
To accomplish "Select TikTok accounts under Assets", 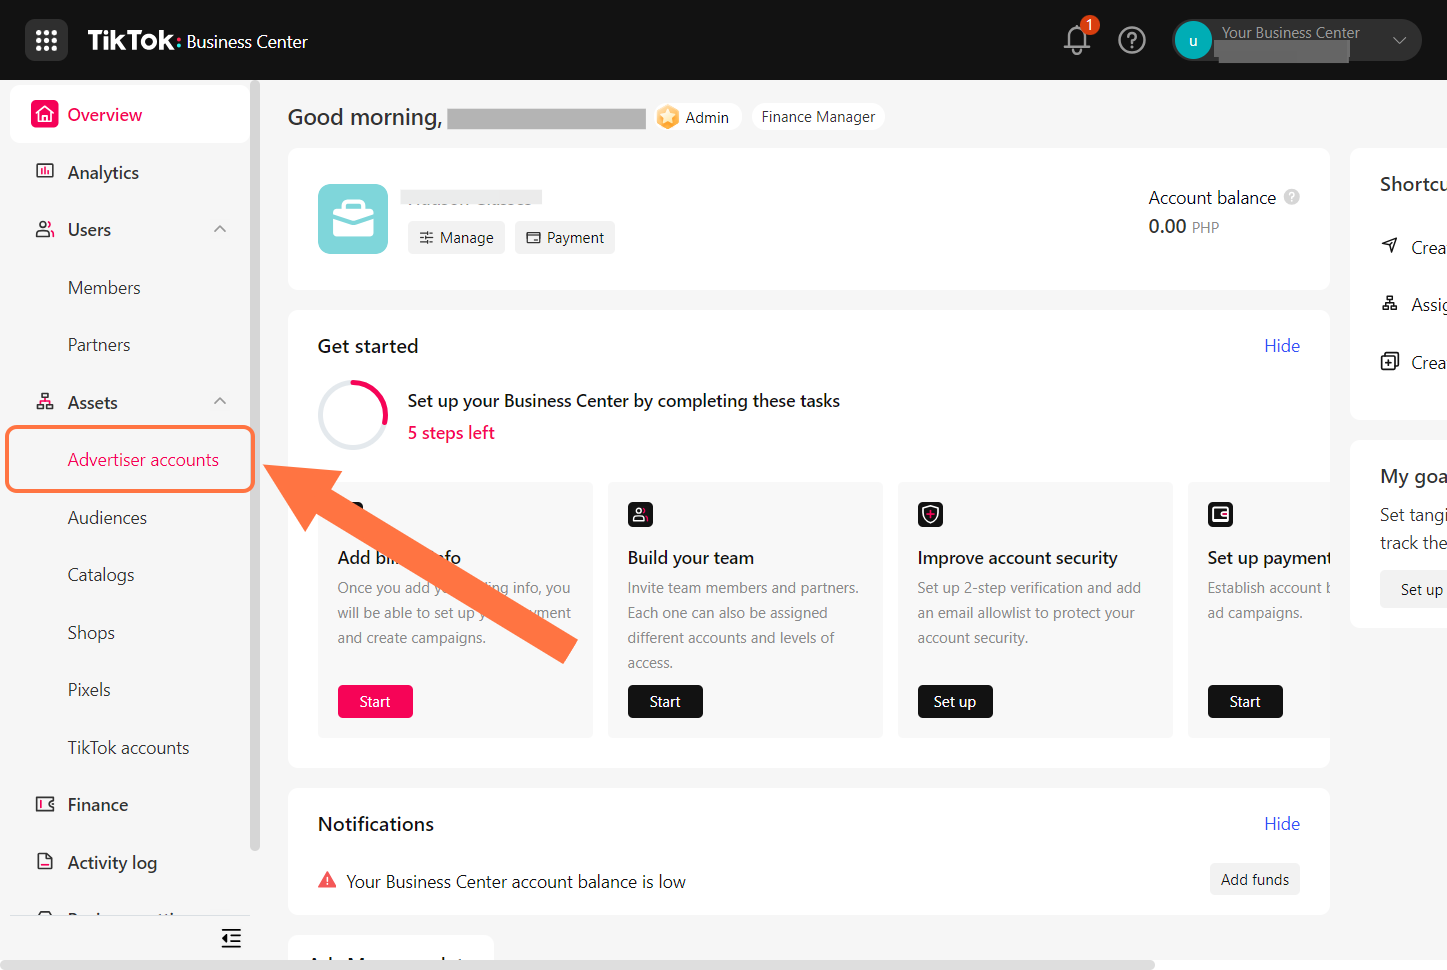I will pos(128,748).
